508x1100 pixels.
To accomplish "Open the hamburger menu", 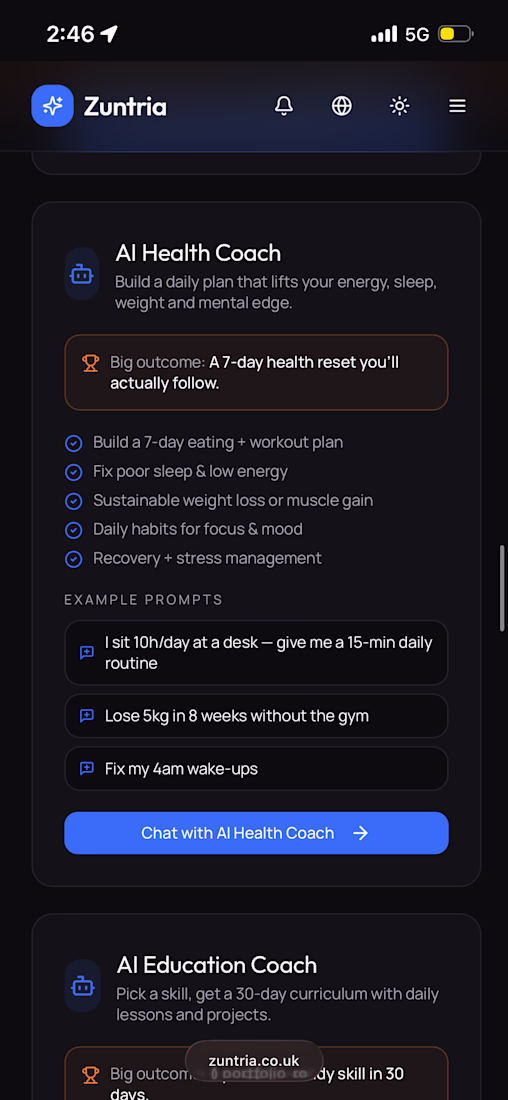I will [457, 106].
